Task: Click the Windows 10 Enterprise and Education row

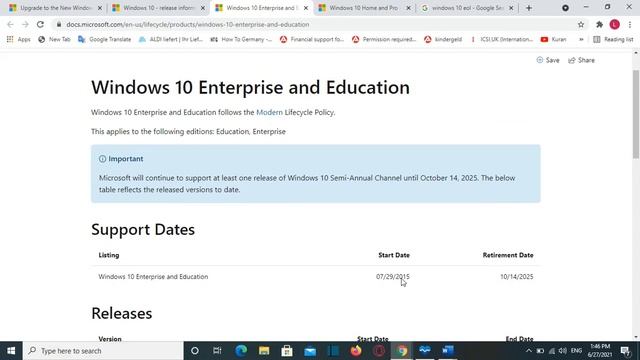Action: click(x=316, y=277)
